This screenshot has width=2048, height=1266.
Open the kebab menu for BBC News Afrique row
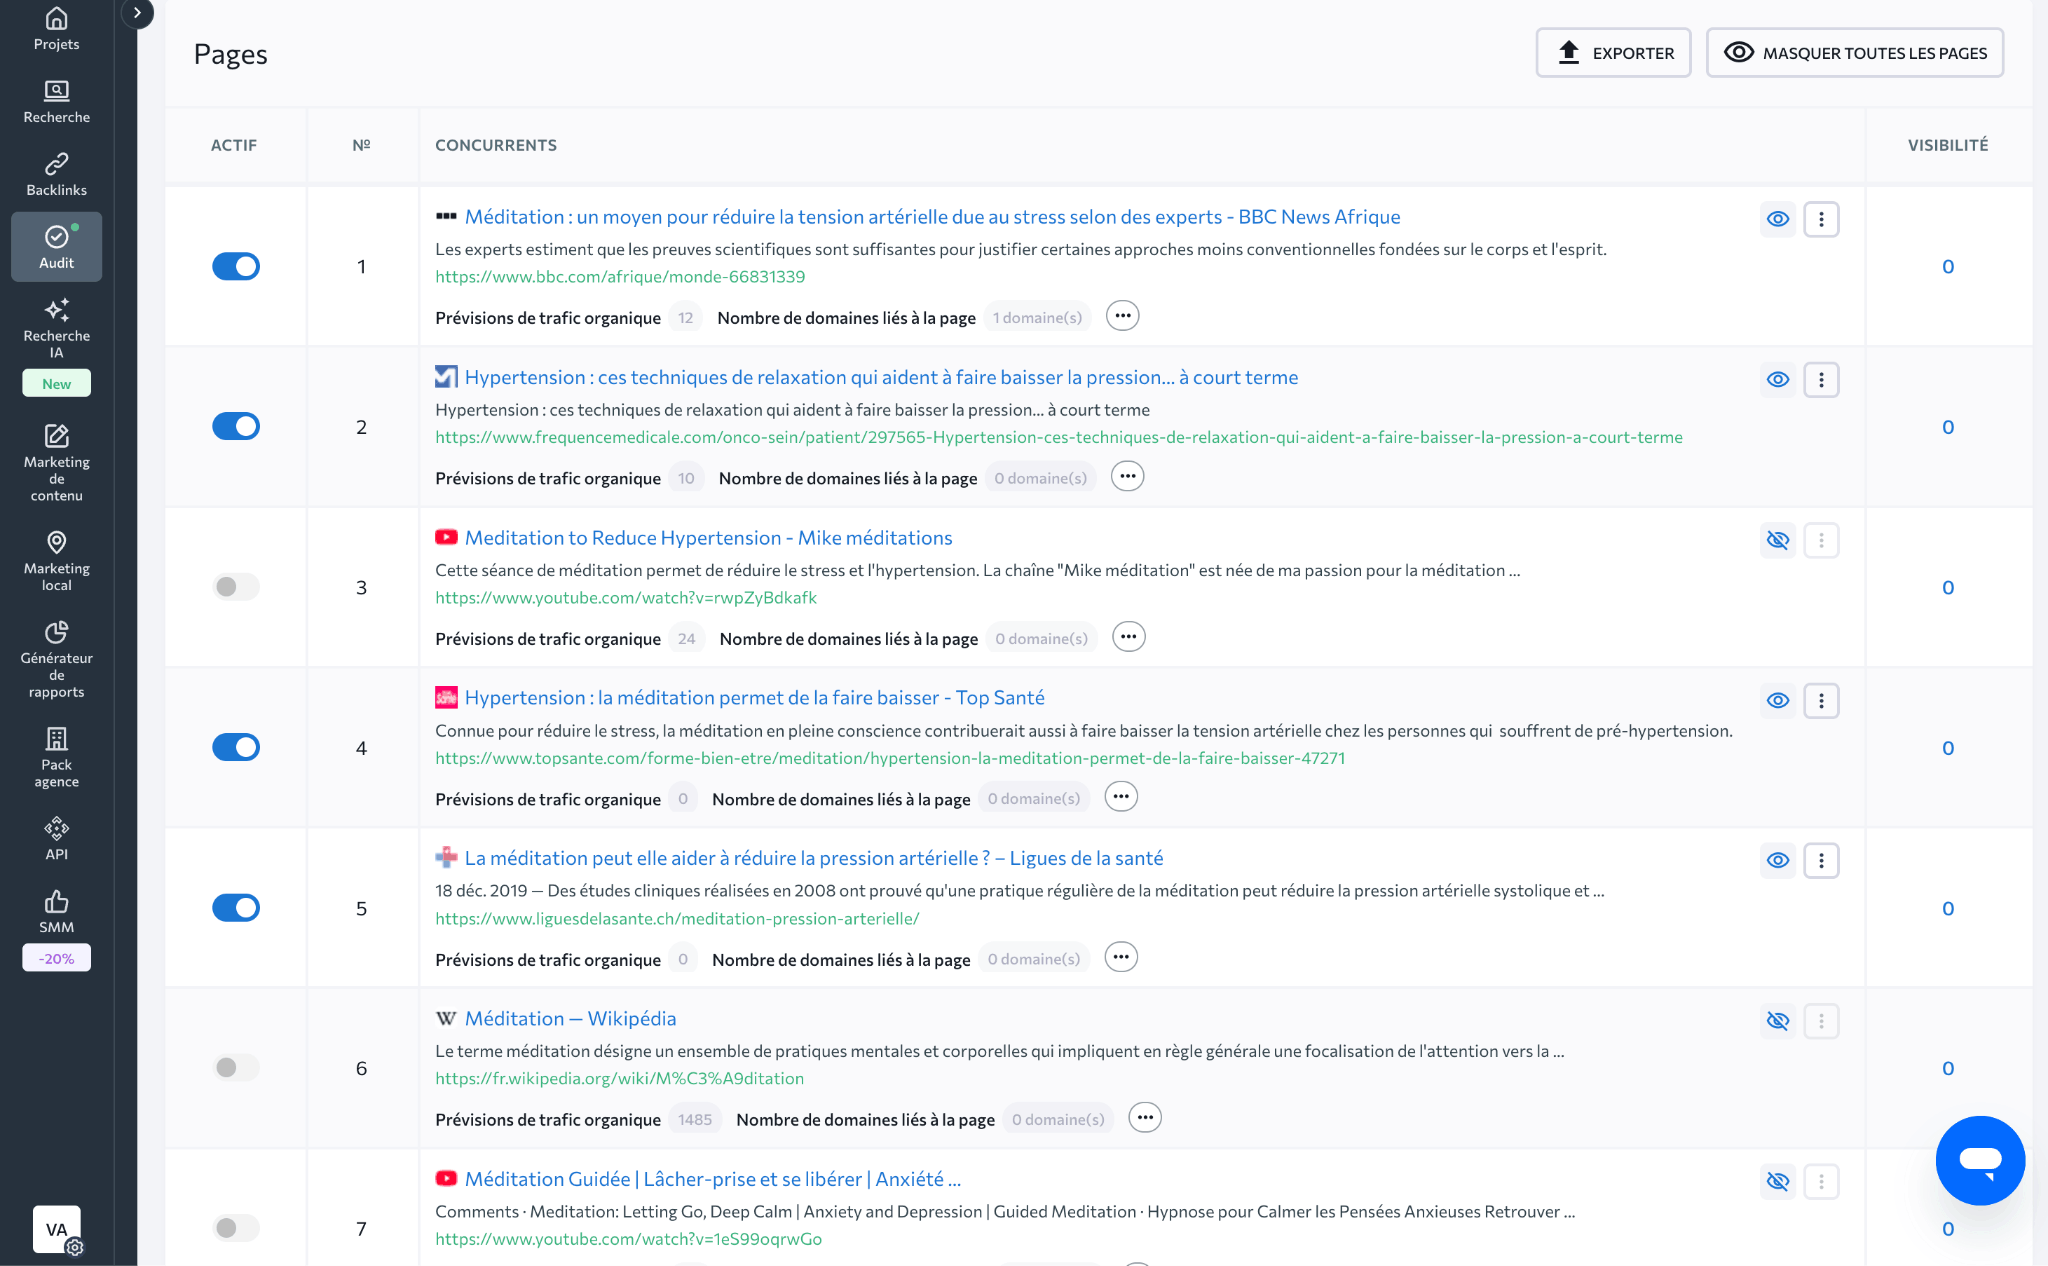(1821, 219)
